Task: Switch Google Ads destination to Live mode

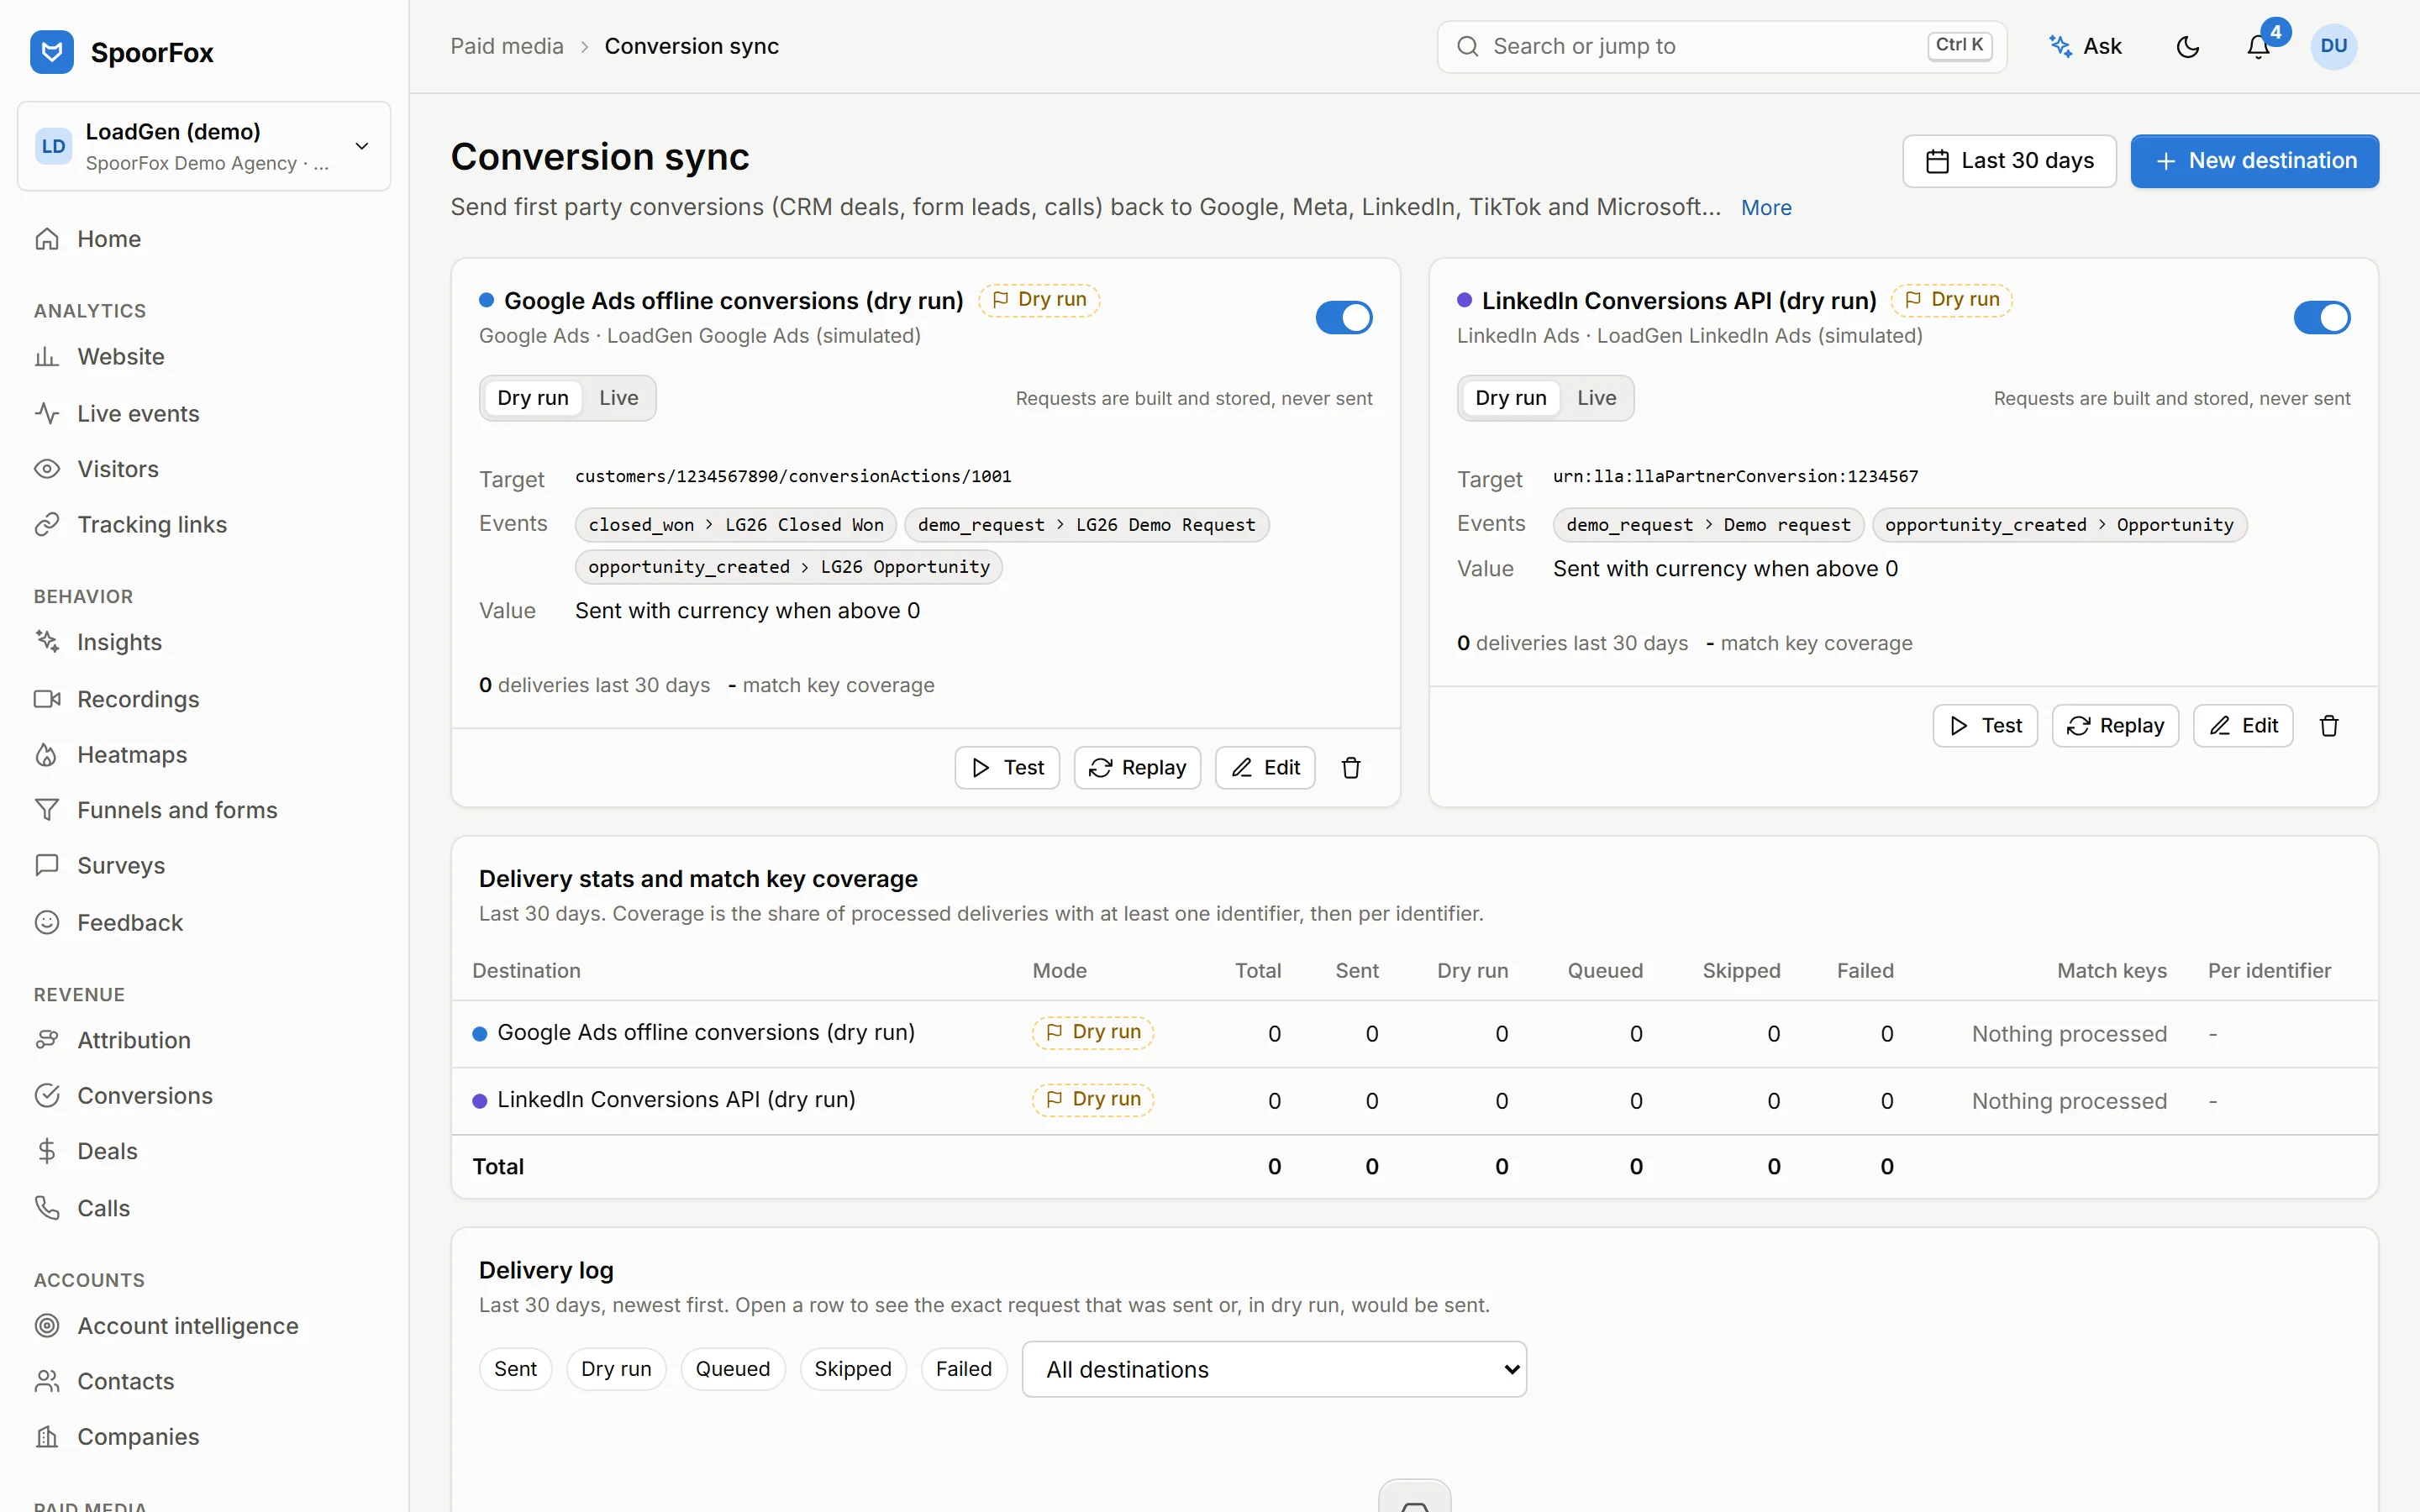Action: coord(618,398)
